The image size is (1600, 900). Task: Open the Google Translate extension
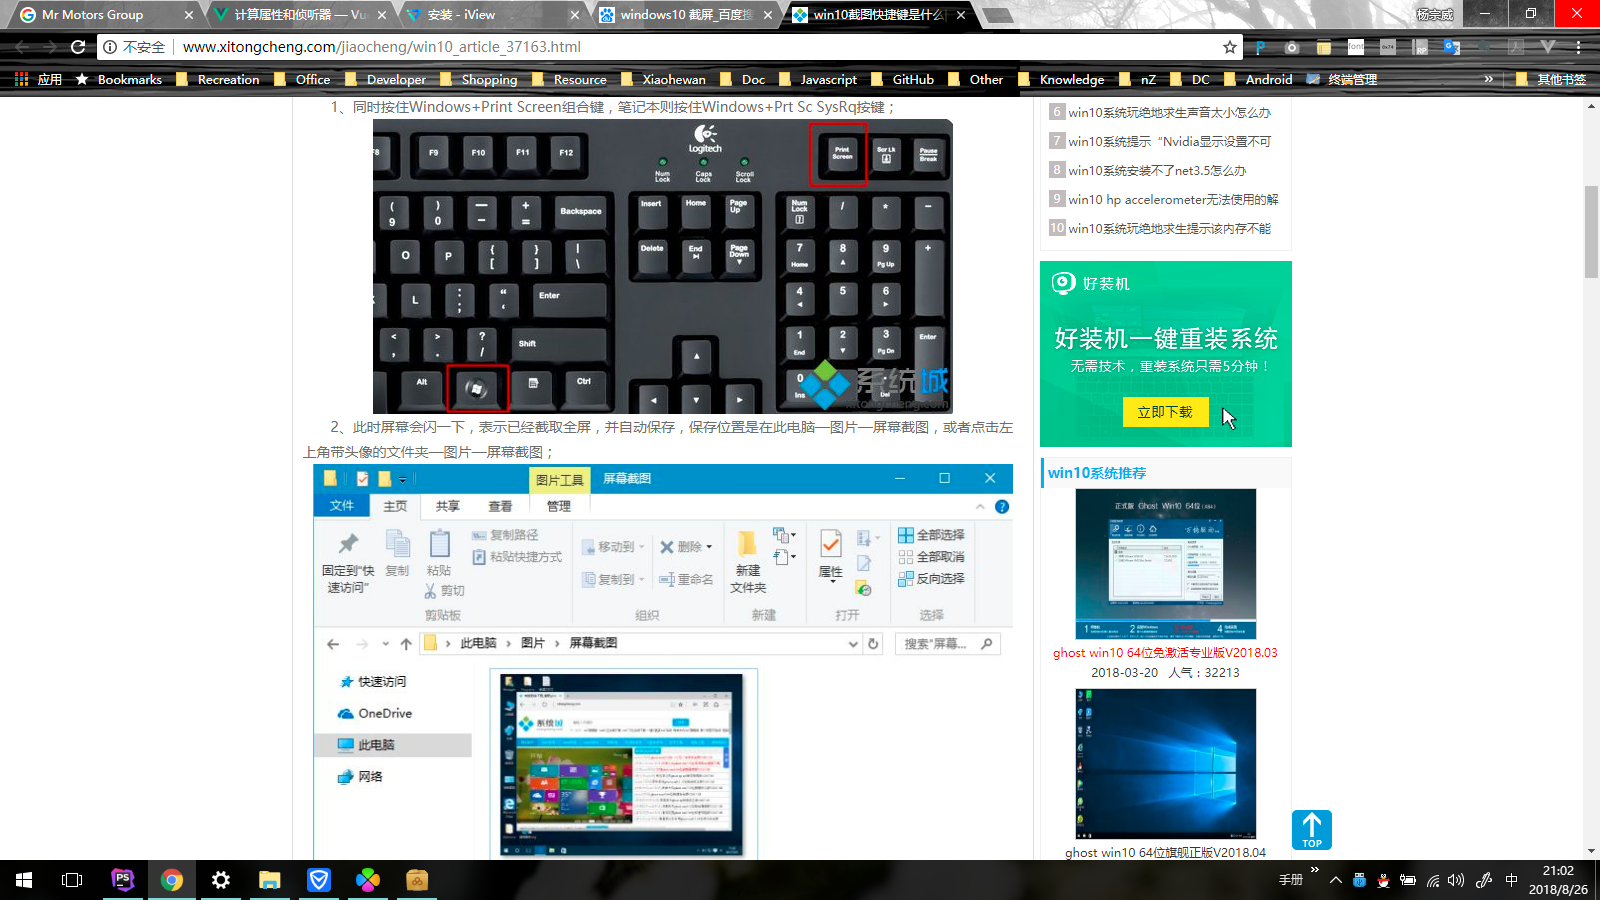(1452, 47)
